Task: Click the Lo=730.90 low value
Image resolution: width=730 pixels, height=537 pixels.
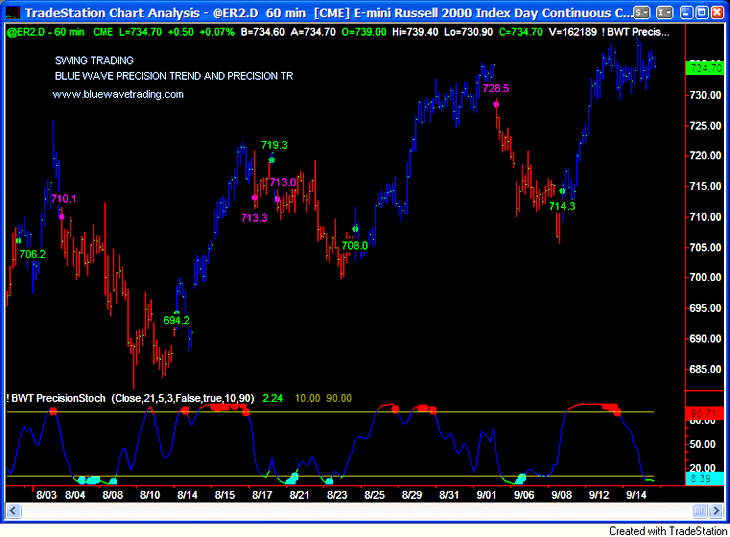Action: [x=468, y=32]
